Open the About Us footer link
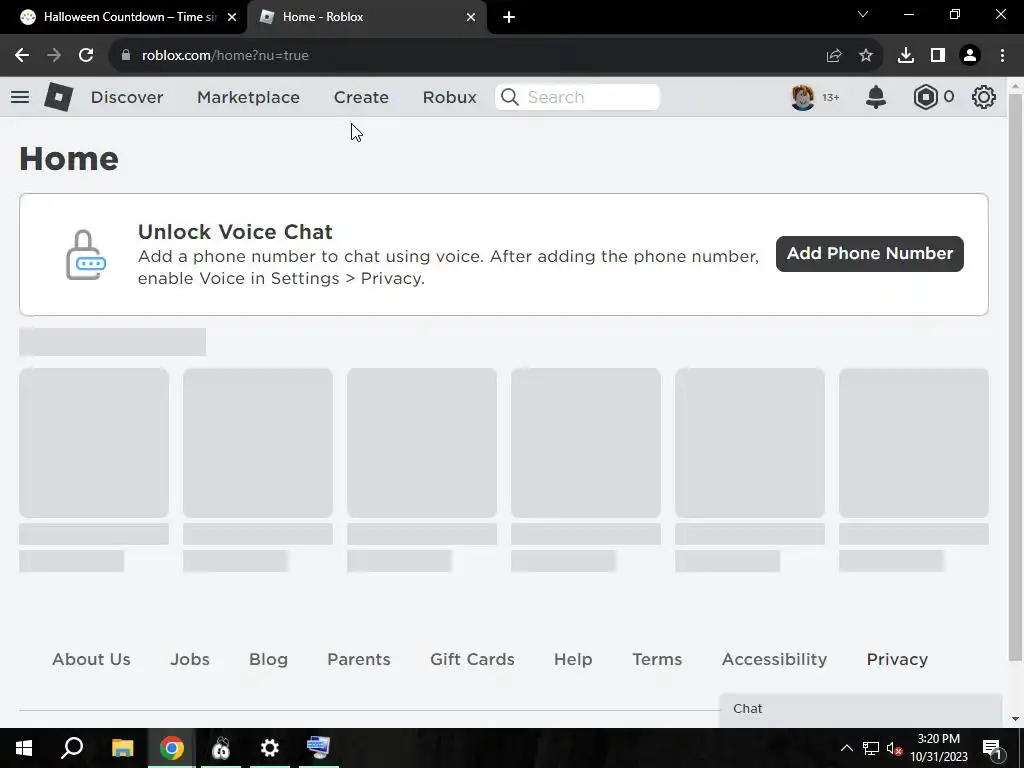 (91, 660)
